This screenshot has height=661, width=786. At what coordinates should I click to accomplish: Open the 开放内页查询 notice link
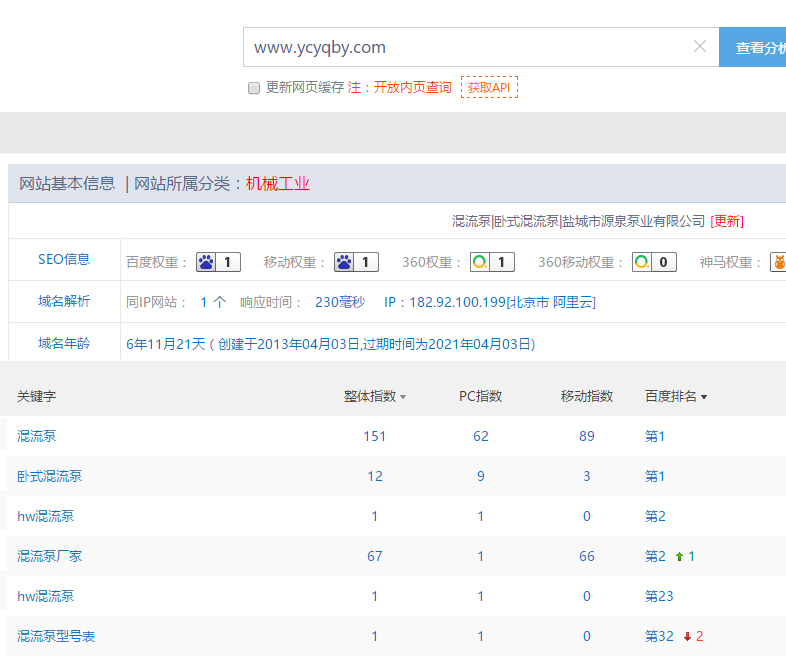[x=412, y=88]
